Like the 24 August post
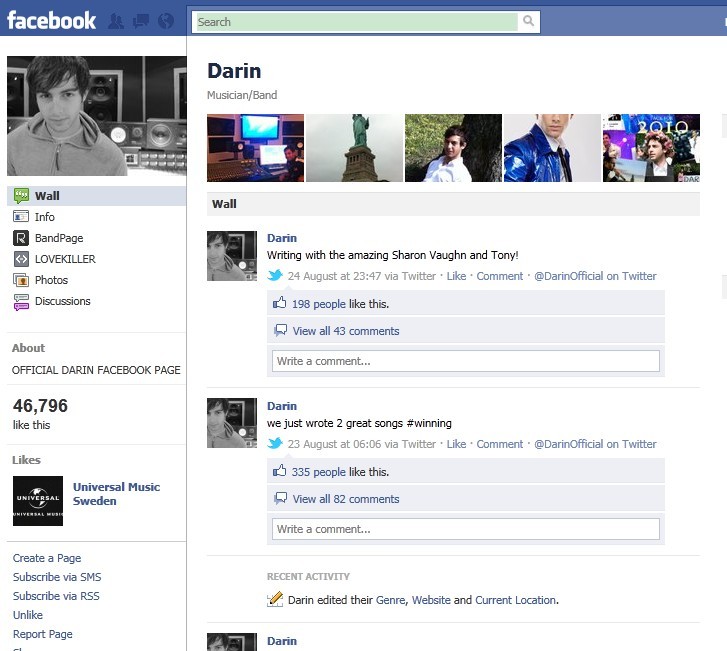Viewport: 727px width, 651px height. (x=456, y=276)
